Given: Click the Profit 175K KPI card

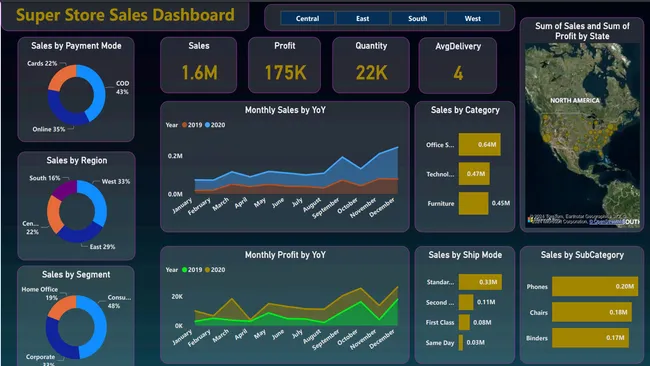Looking at the screenshot, I should [x=284, y=65].
